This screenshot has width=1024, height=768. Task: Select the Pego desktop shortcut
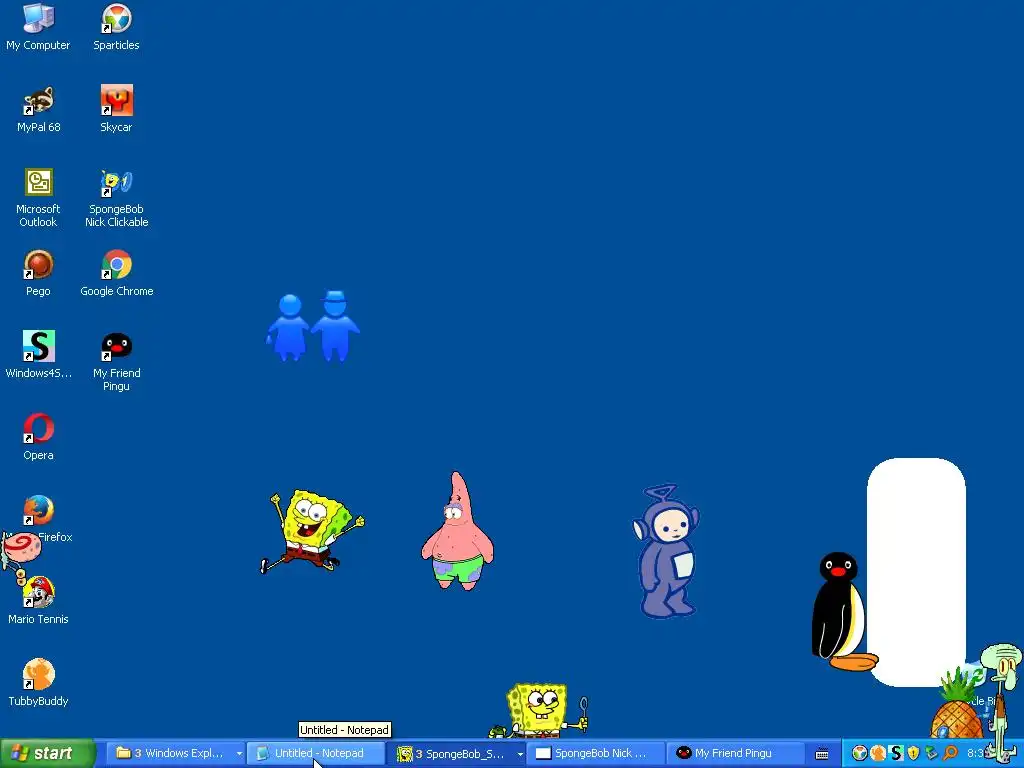(39, 273)
